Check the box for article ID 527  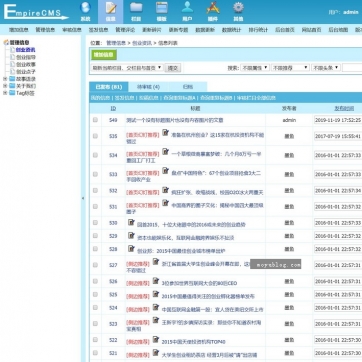coord(95,265)
